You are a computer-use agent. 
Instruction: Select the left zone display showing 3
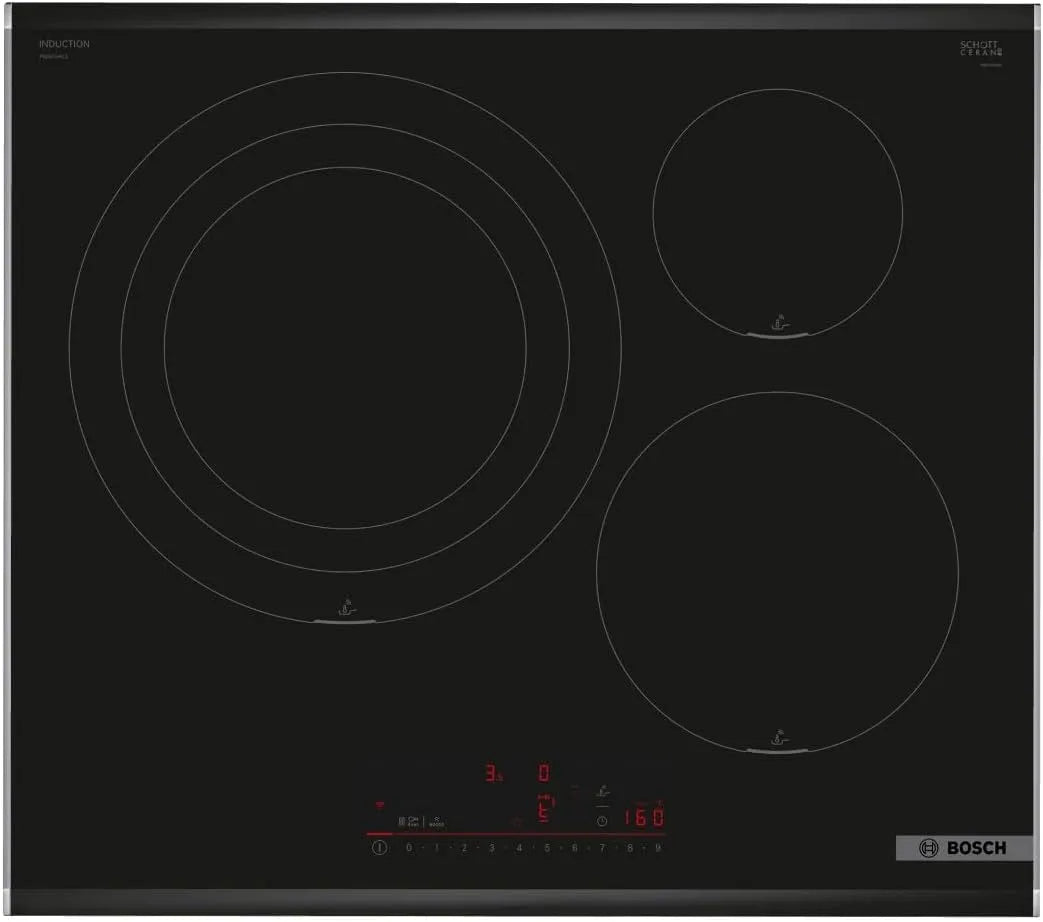point(494,773)
